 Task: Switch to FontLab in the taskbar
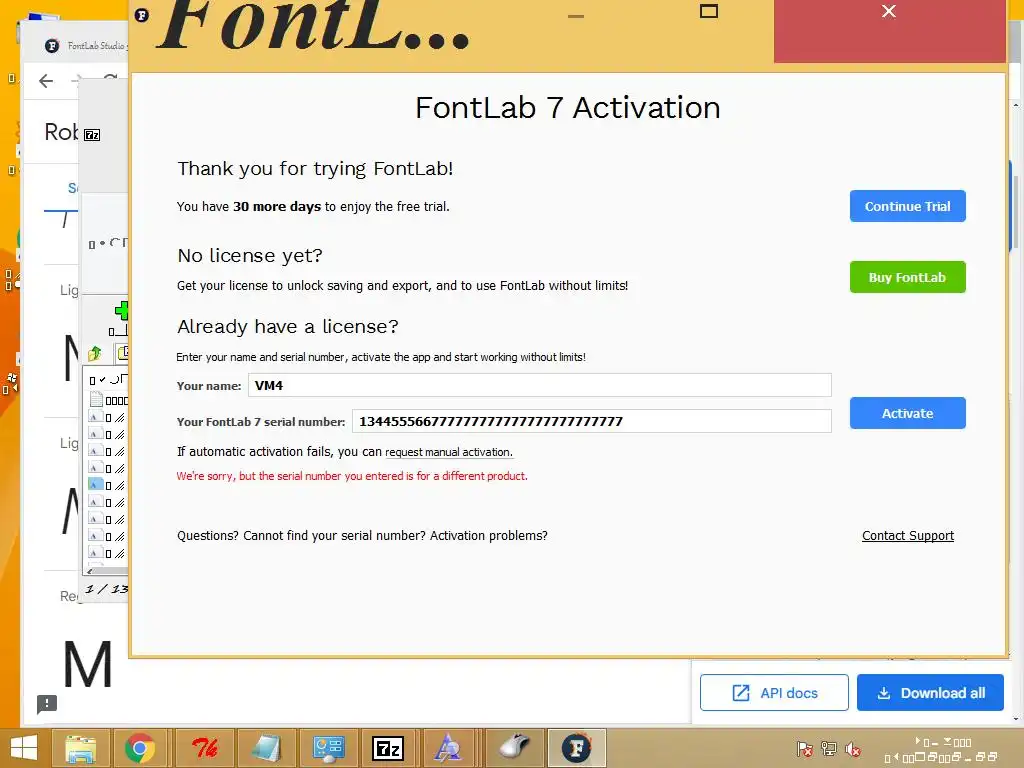coord(577,748)
